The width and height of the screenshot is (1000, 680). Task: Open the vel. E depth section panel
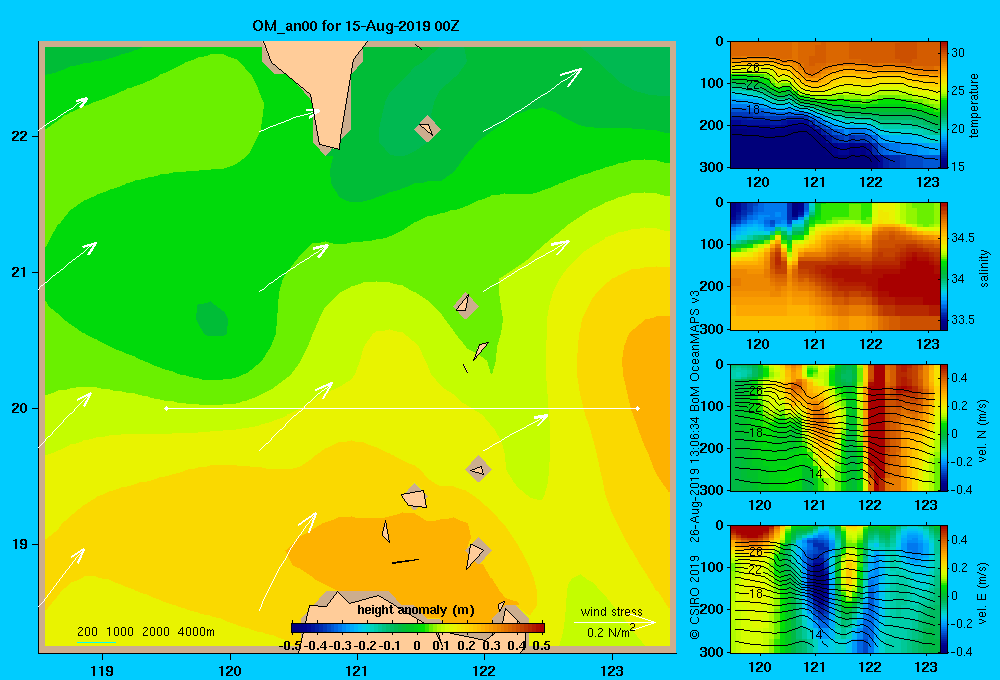pyautogui.click(x=834, y=589)
